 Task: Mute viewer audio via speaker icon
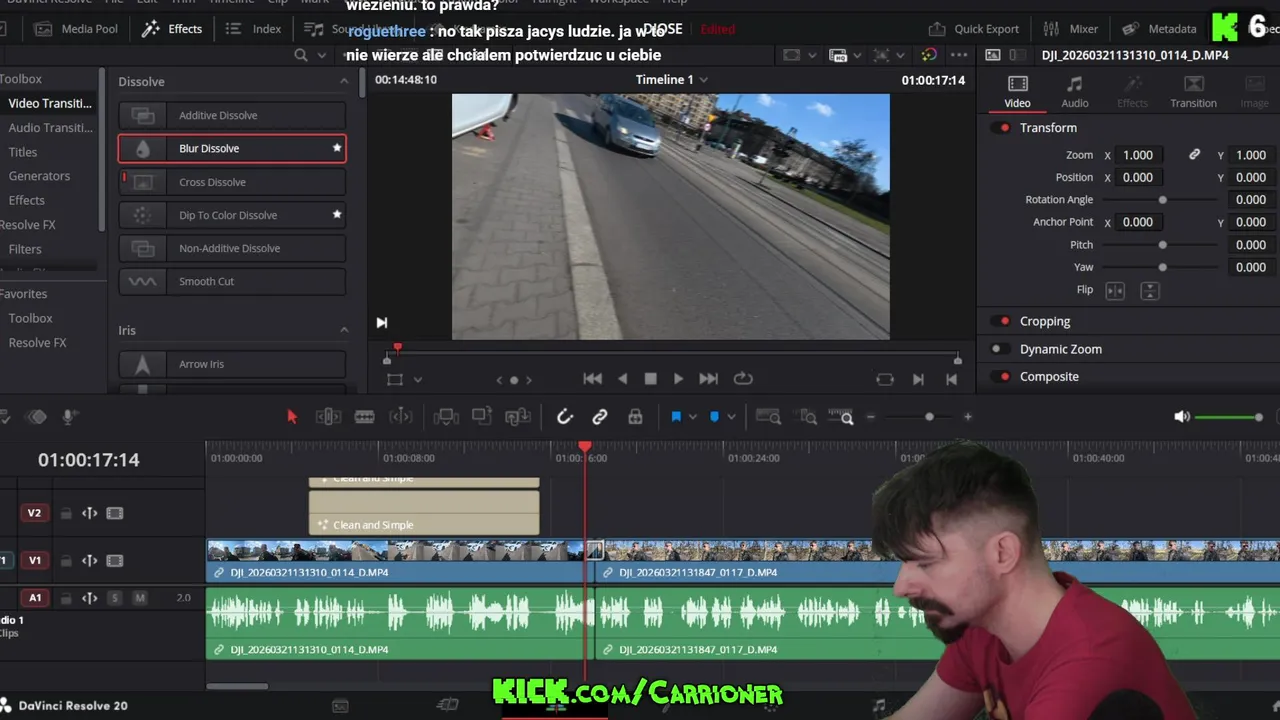1182,417
